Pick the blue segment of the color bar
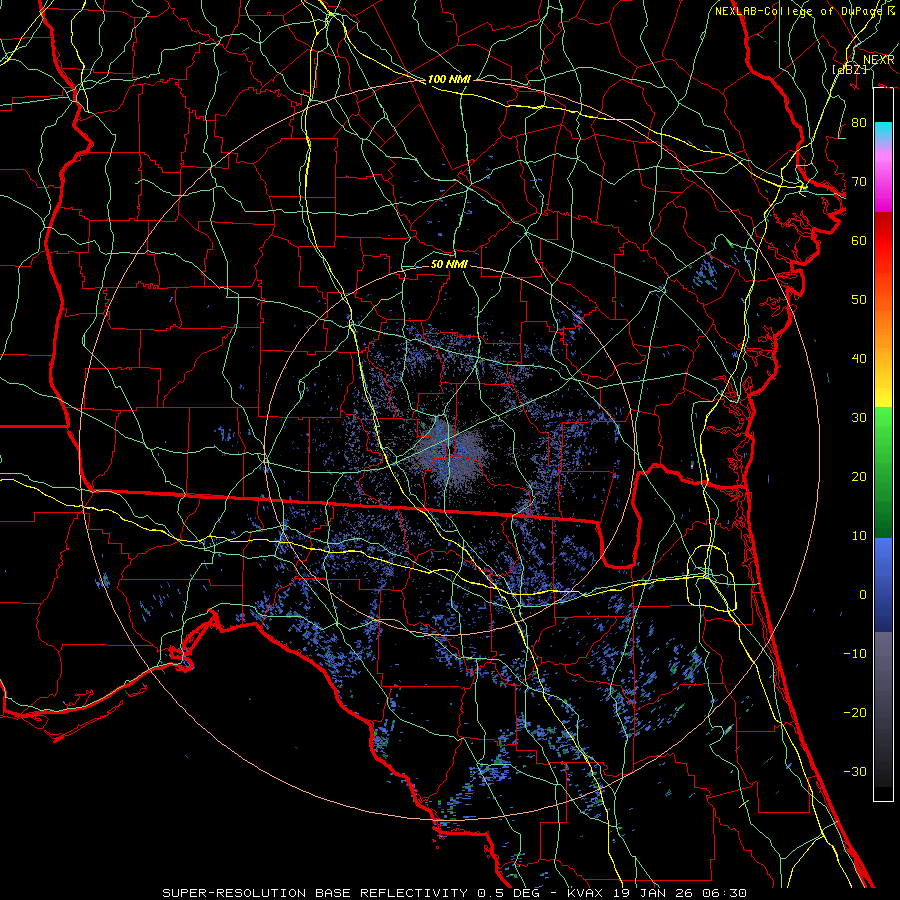The height and width of the screenshot is (900, 900). [x=883, y=585]
